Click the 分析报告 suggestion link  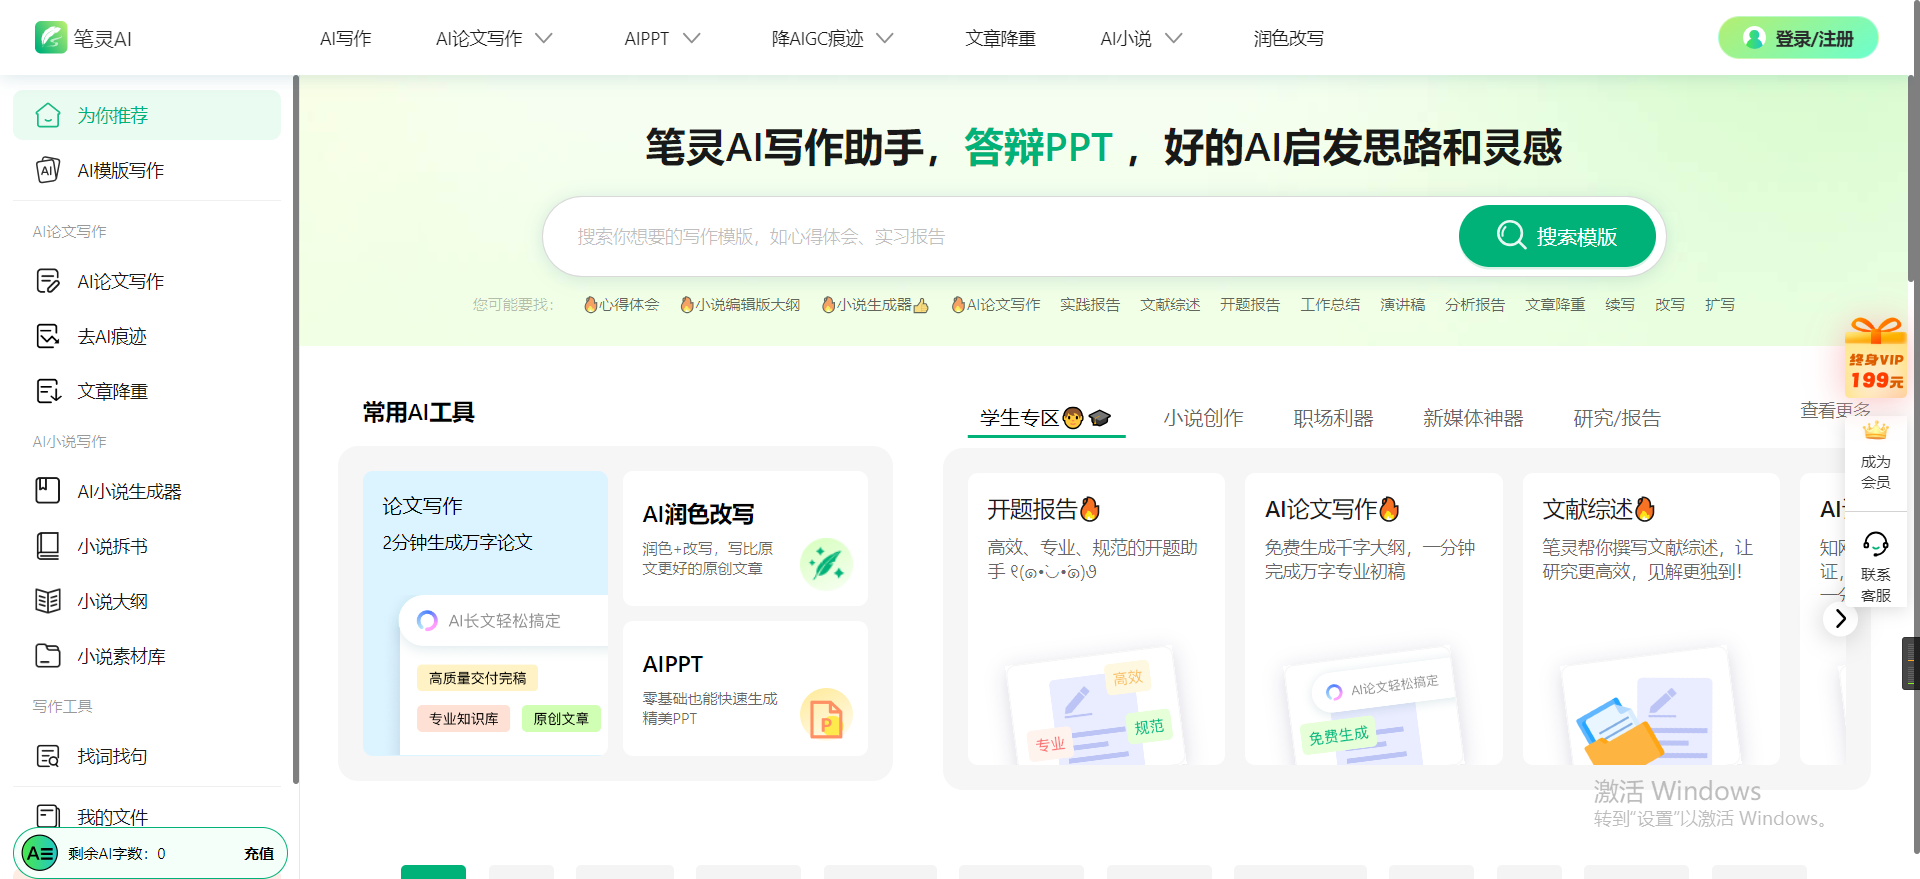click(1475, 304)
